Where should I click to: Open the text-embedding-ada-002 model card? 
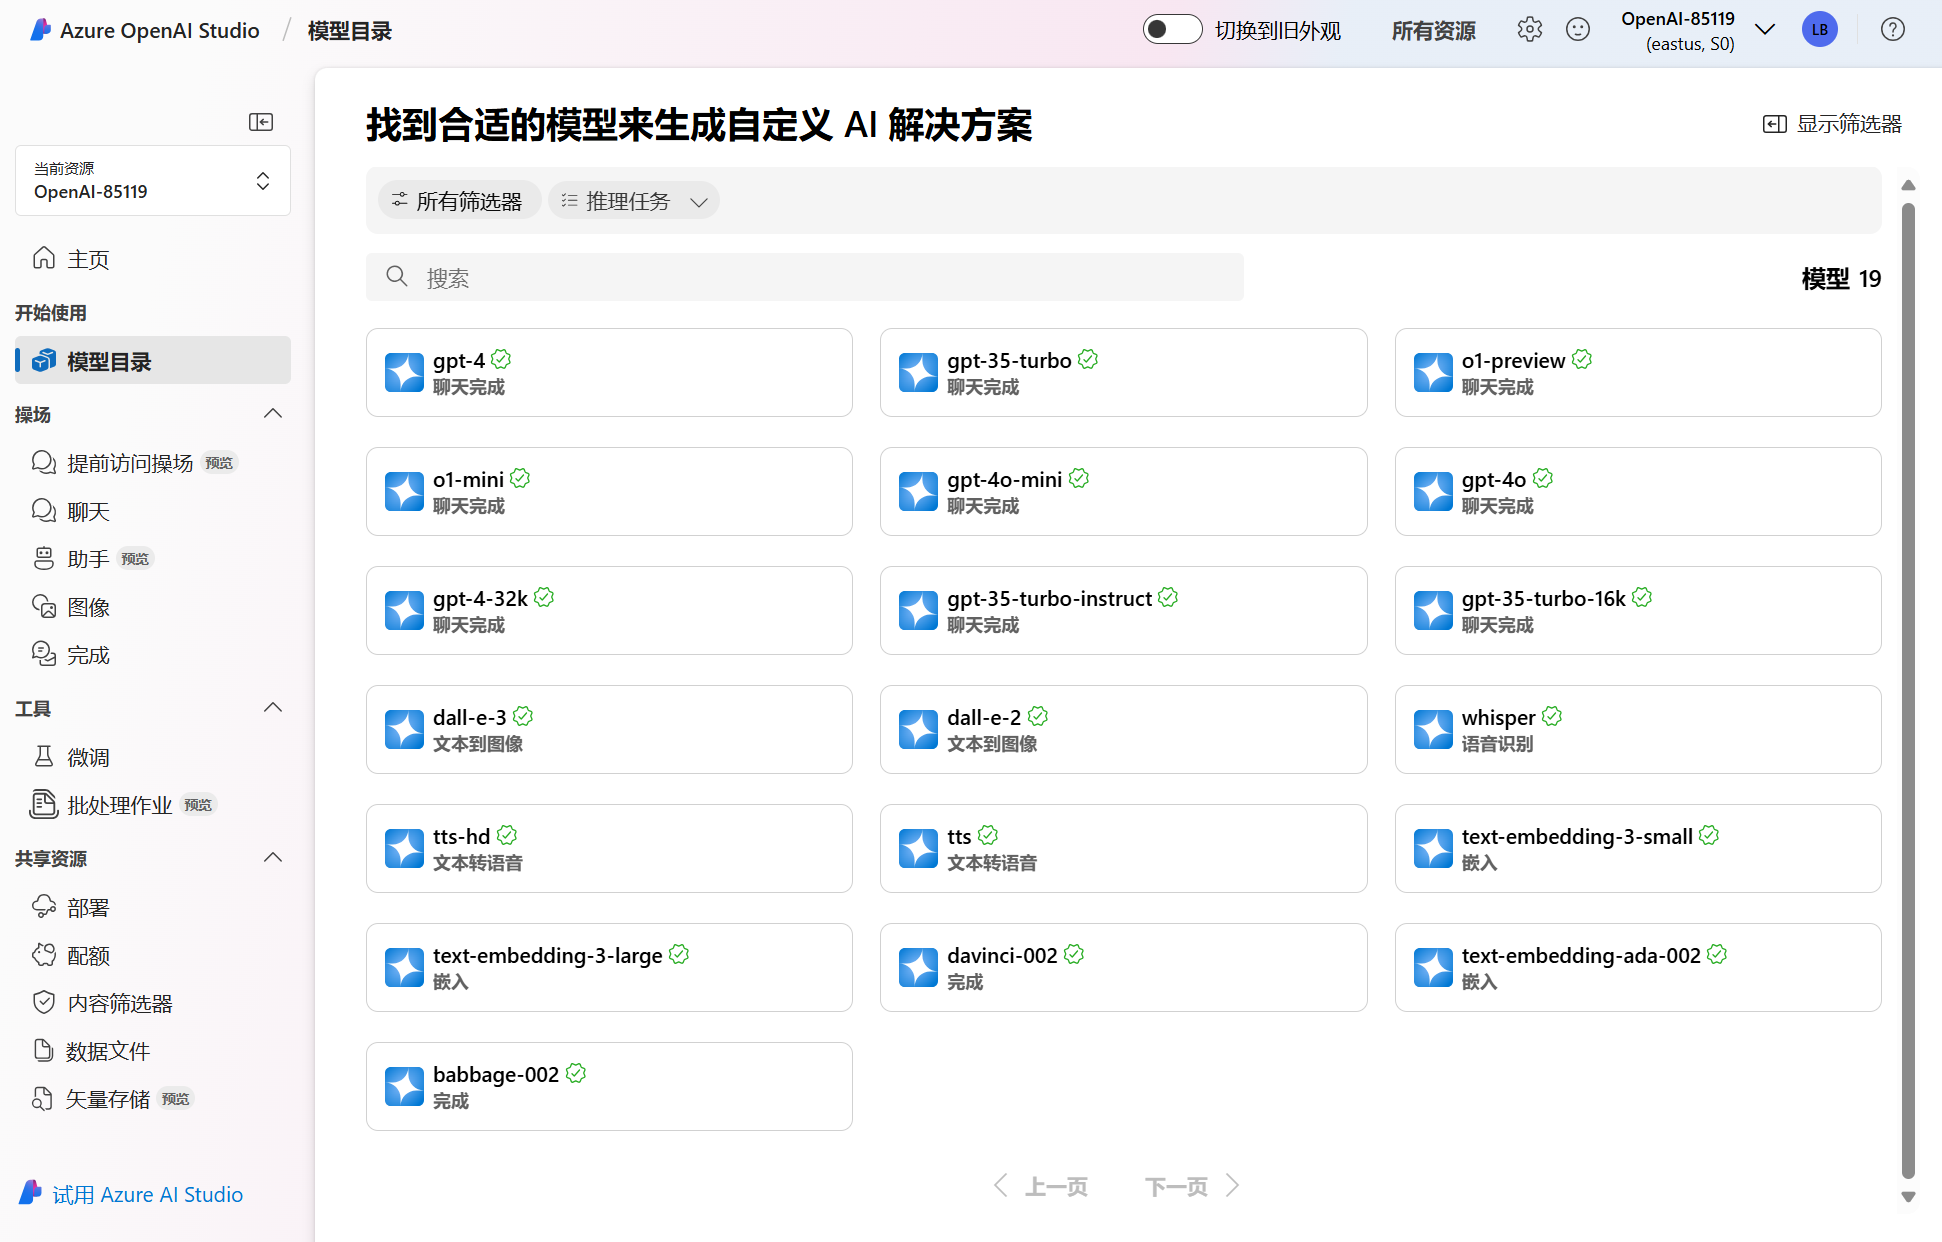[1637, 967]
